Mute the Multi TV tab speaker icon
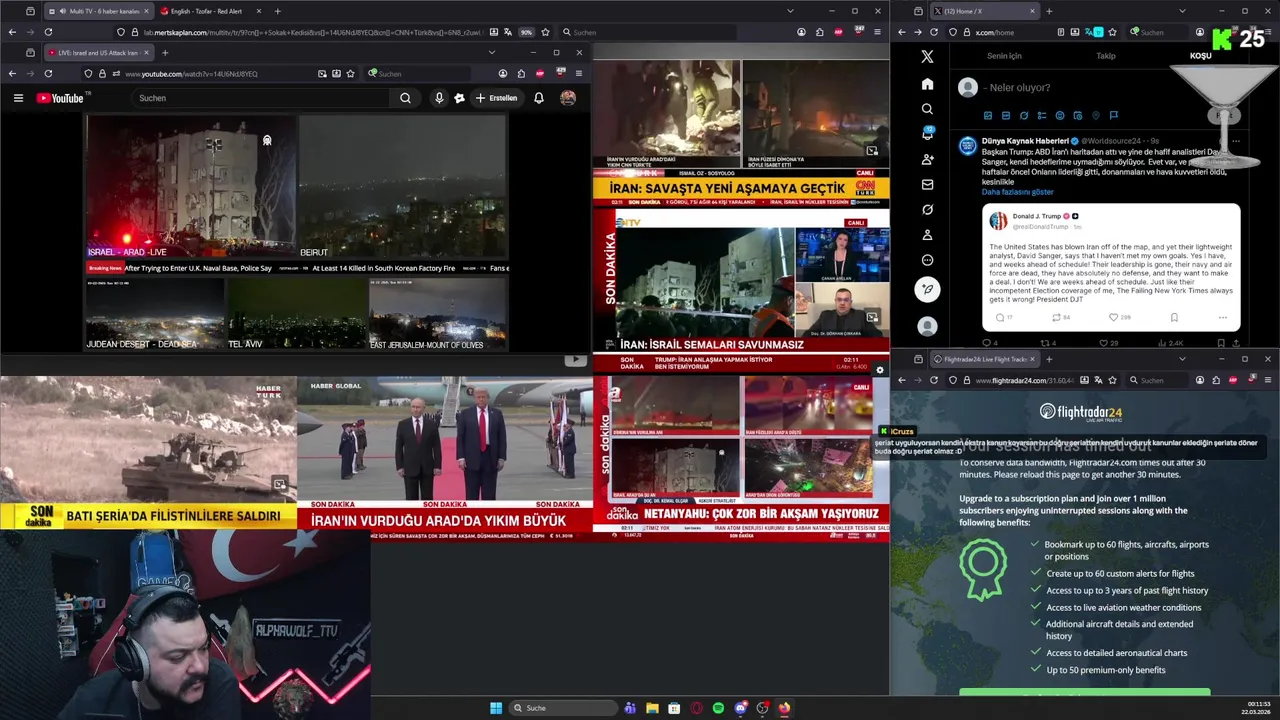 coord(65,11)
